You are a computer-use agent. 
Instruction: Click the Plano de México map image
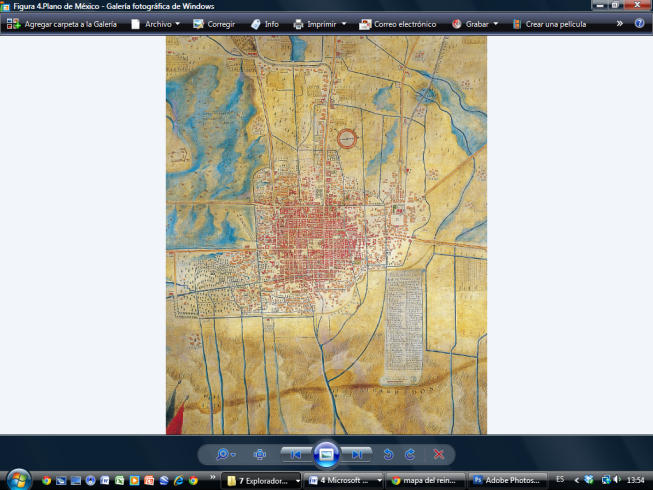pyautogui.click(x=326, y=235)
